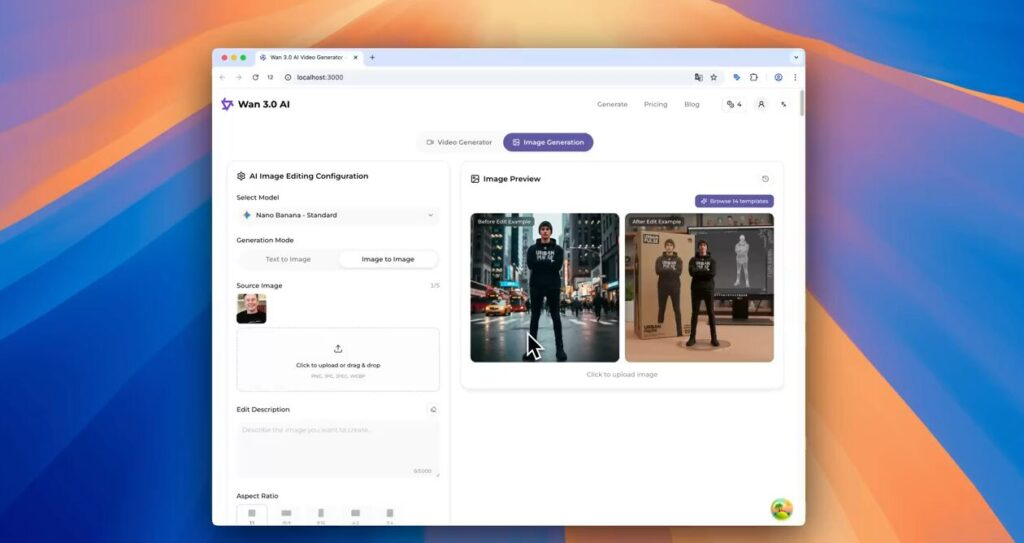
Task: Open the Pricing nav link
Action: pos(656,105)
